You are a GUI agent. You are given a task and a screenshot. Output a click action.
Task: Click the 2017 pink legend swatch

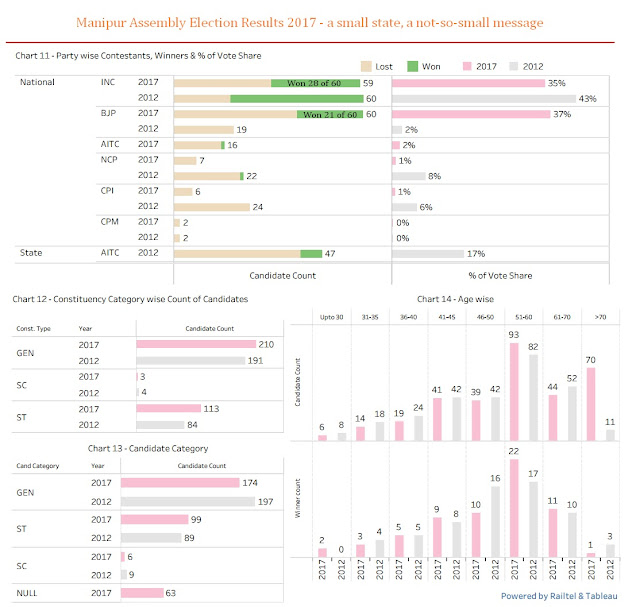(x=467, y=66)
